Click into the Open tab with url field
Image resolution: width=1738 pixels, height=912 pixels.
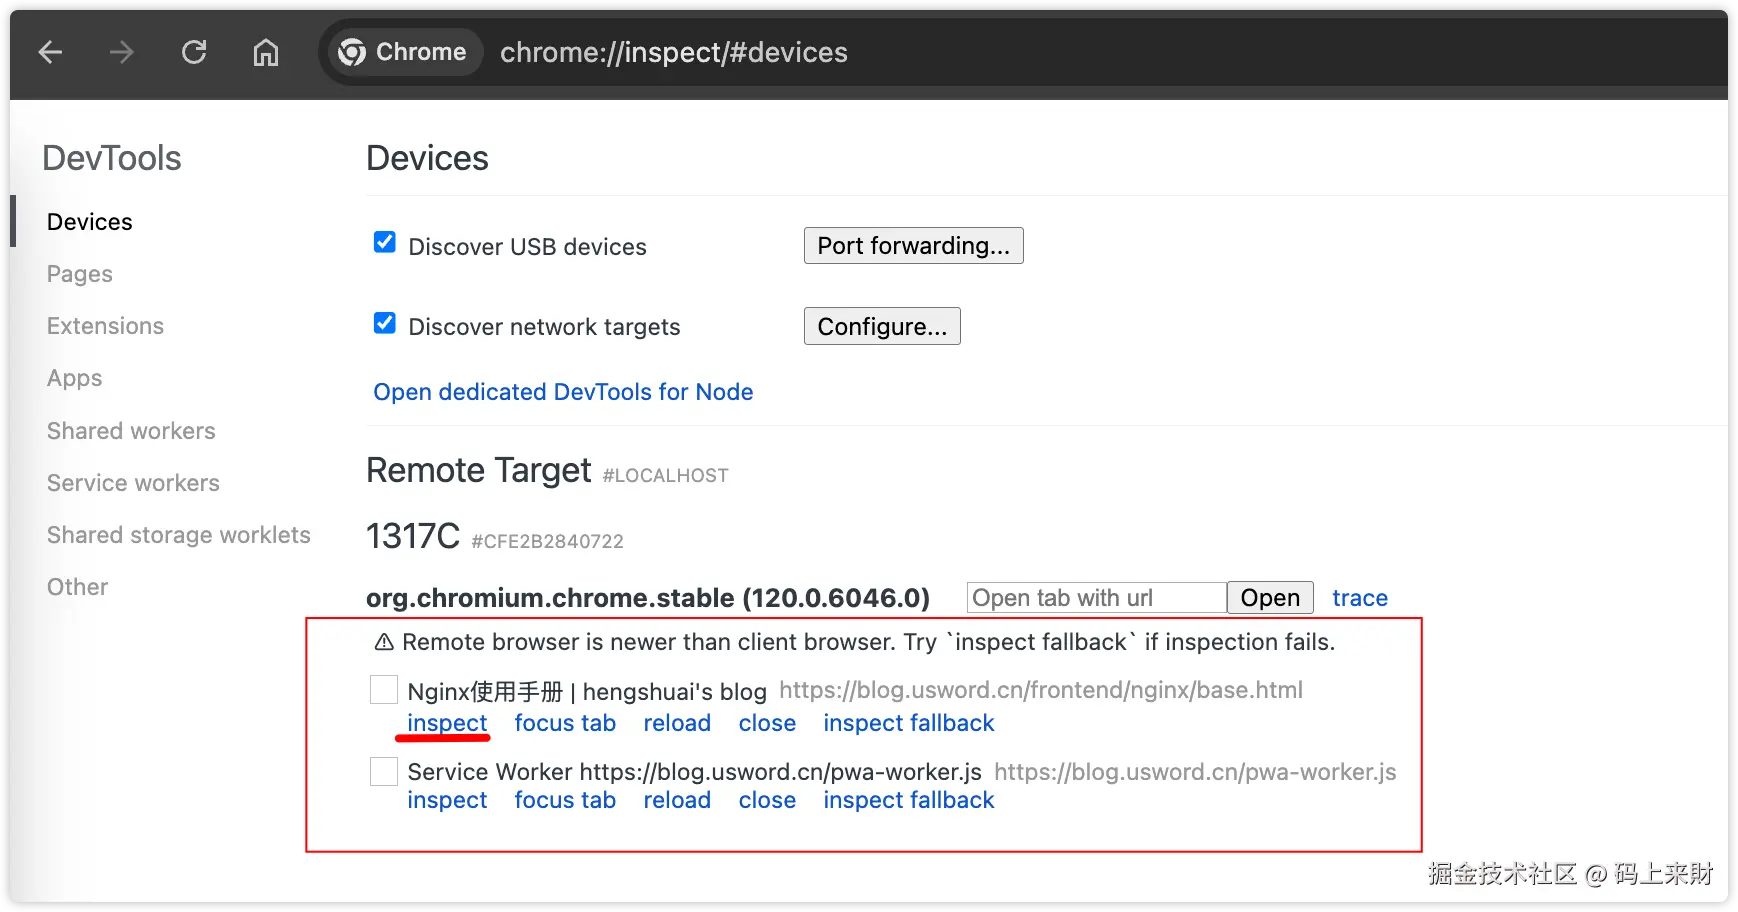point(1096,598)
